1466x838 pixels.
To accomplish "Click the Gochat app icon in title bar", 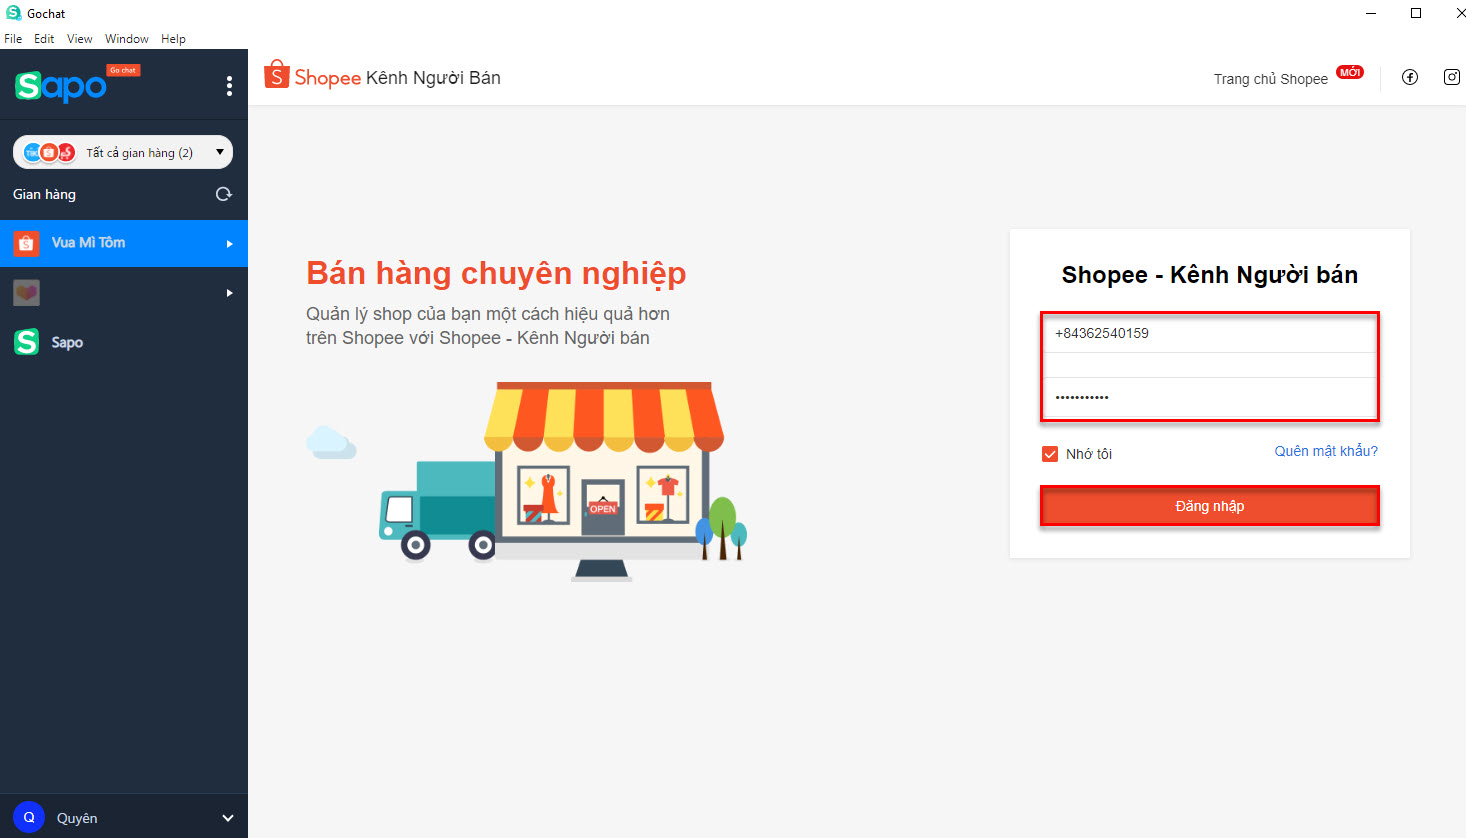I will (13, 13).
